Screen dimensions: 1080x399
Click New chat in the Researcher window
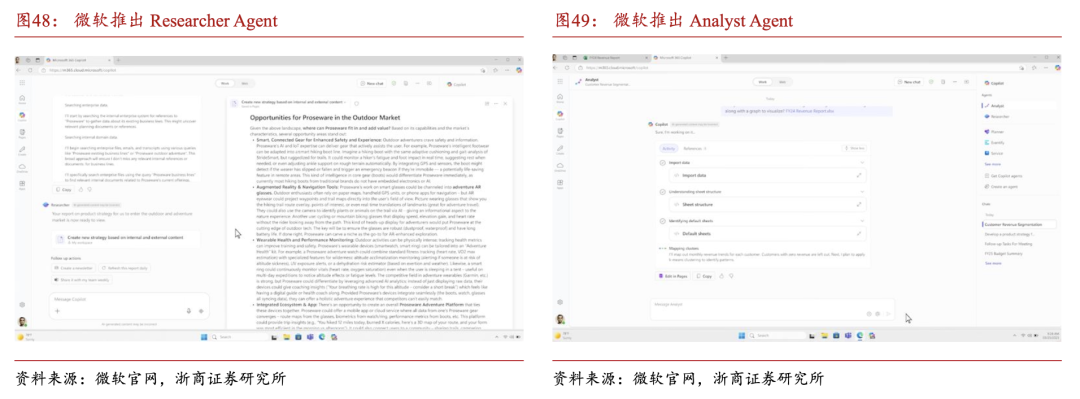point(372,83)
